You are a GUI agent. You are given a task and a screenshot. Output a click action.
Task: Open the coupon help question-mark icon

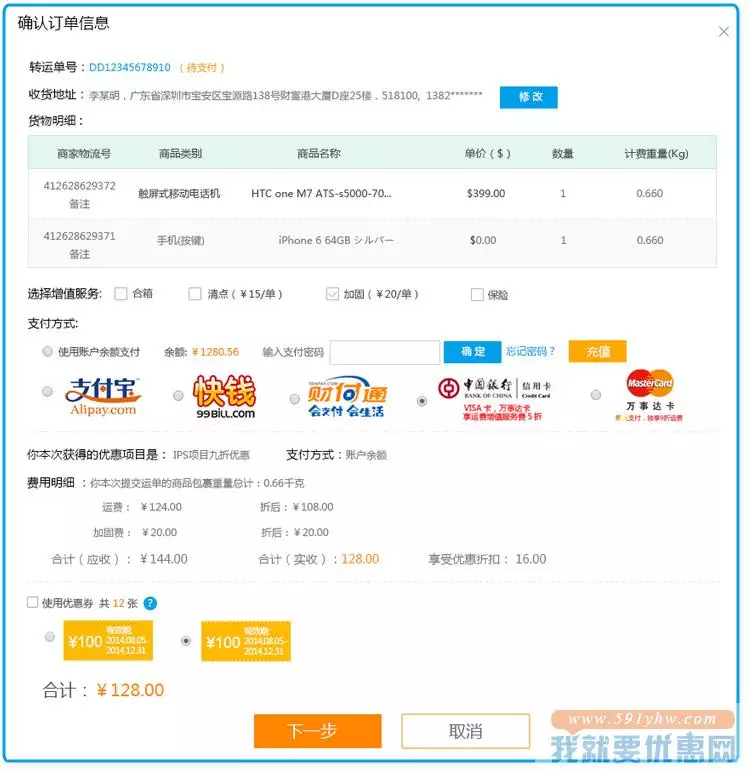tap(150, 603)
